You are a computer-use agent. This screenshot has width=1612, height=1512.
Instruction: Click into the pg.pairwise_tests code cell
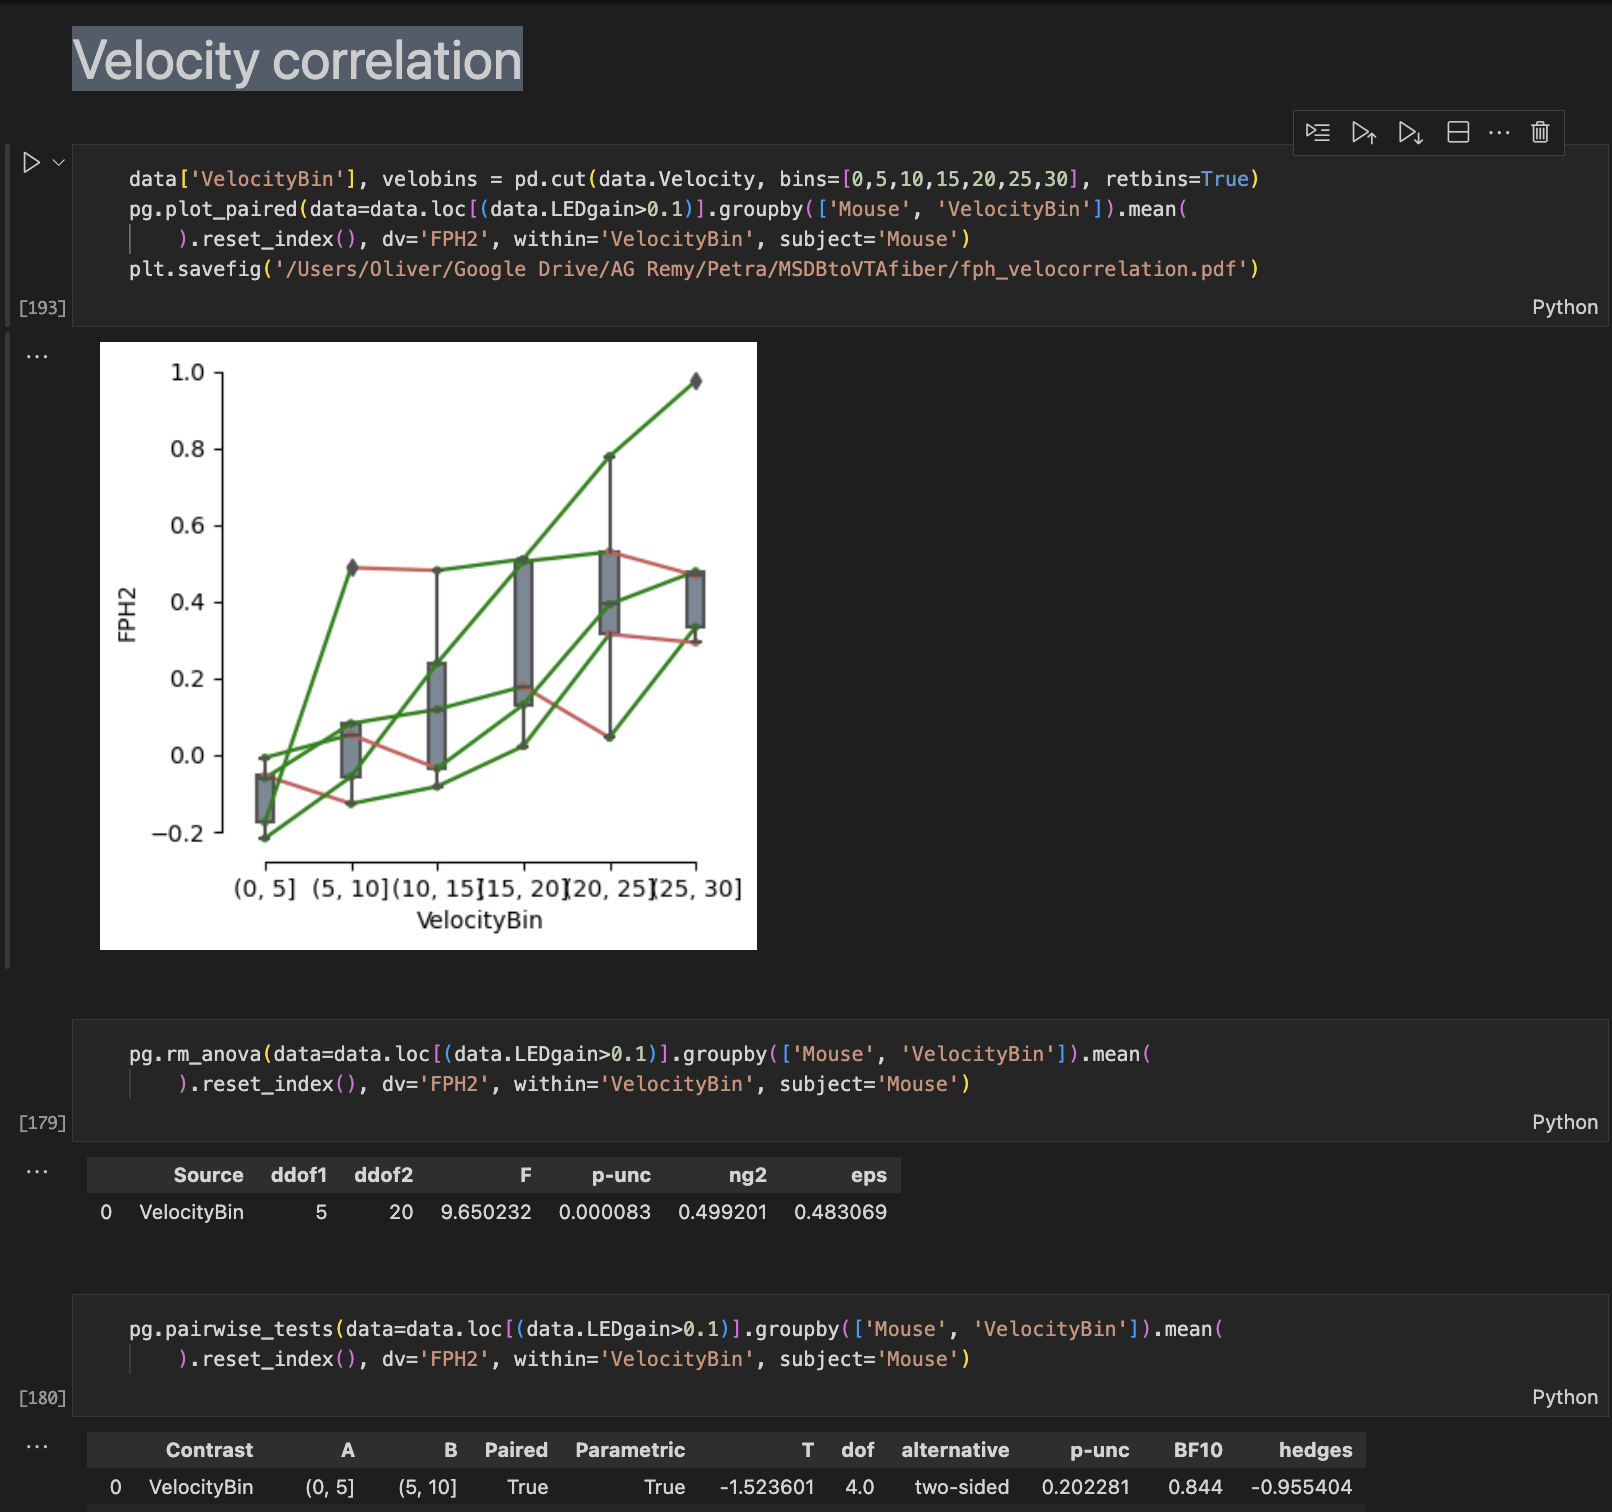840,1355
